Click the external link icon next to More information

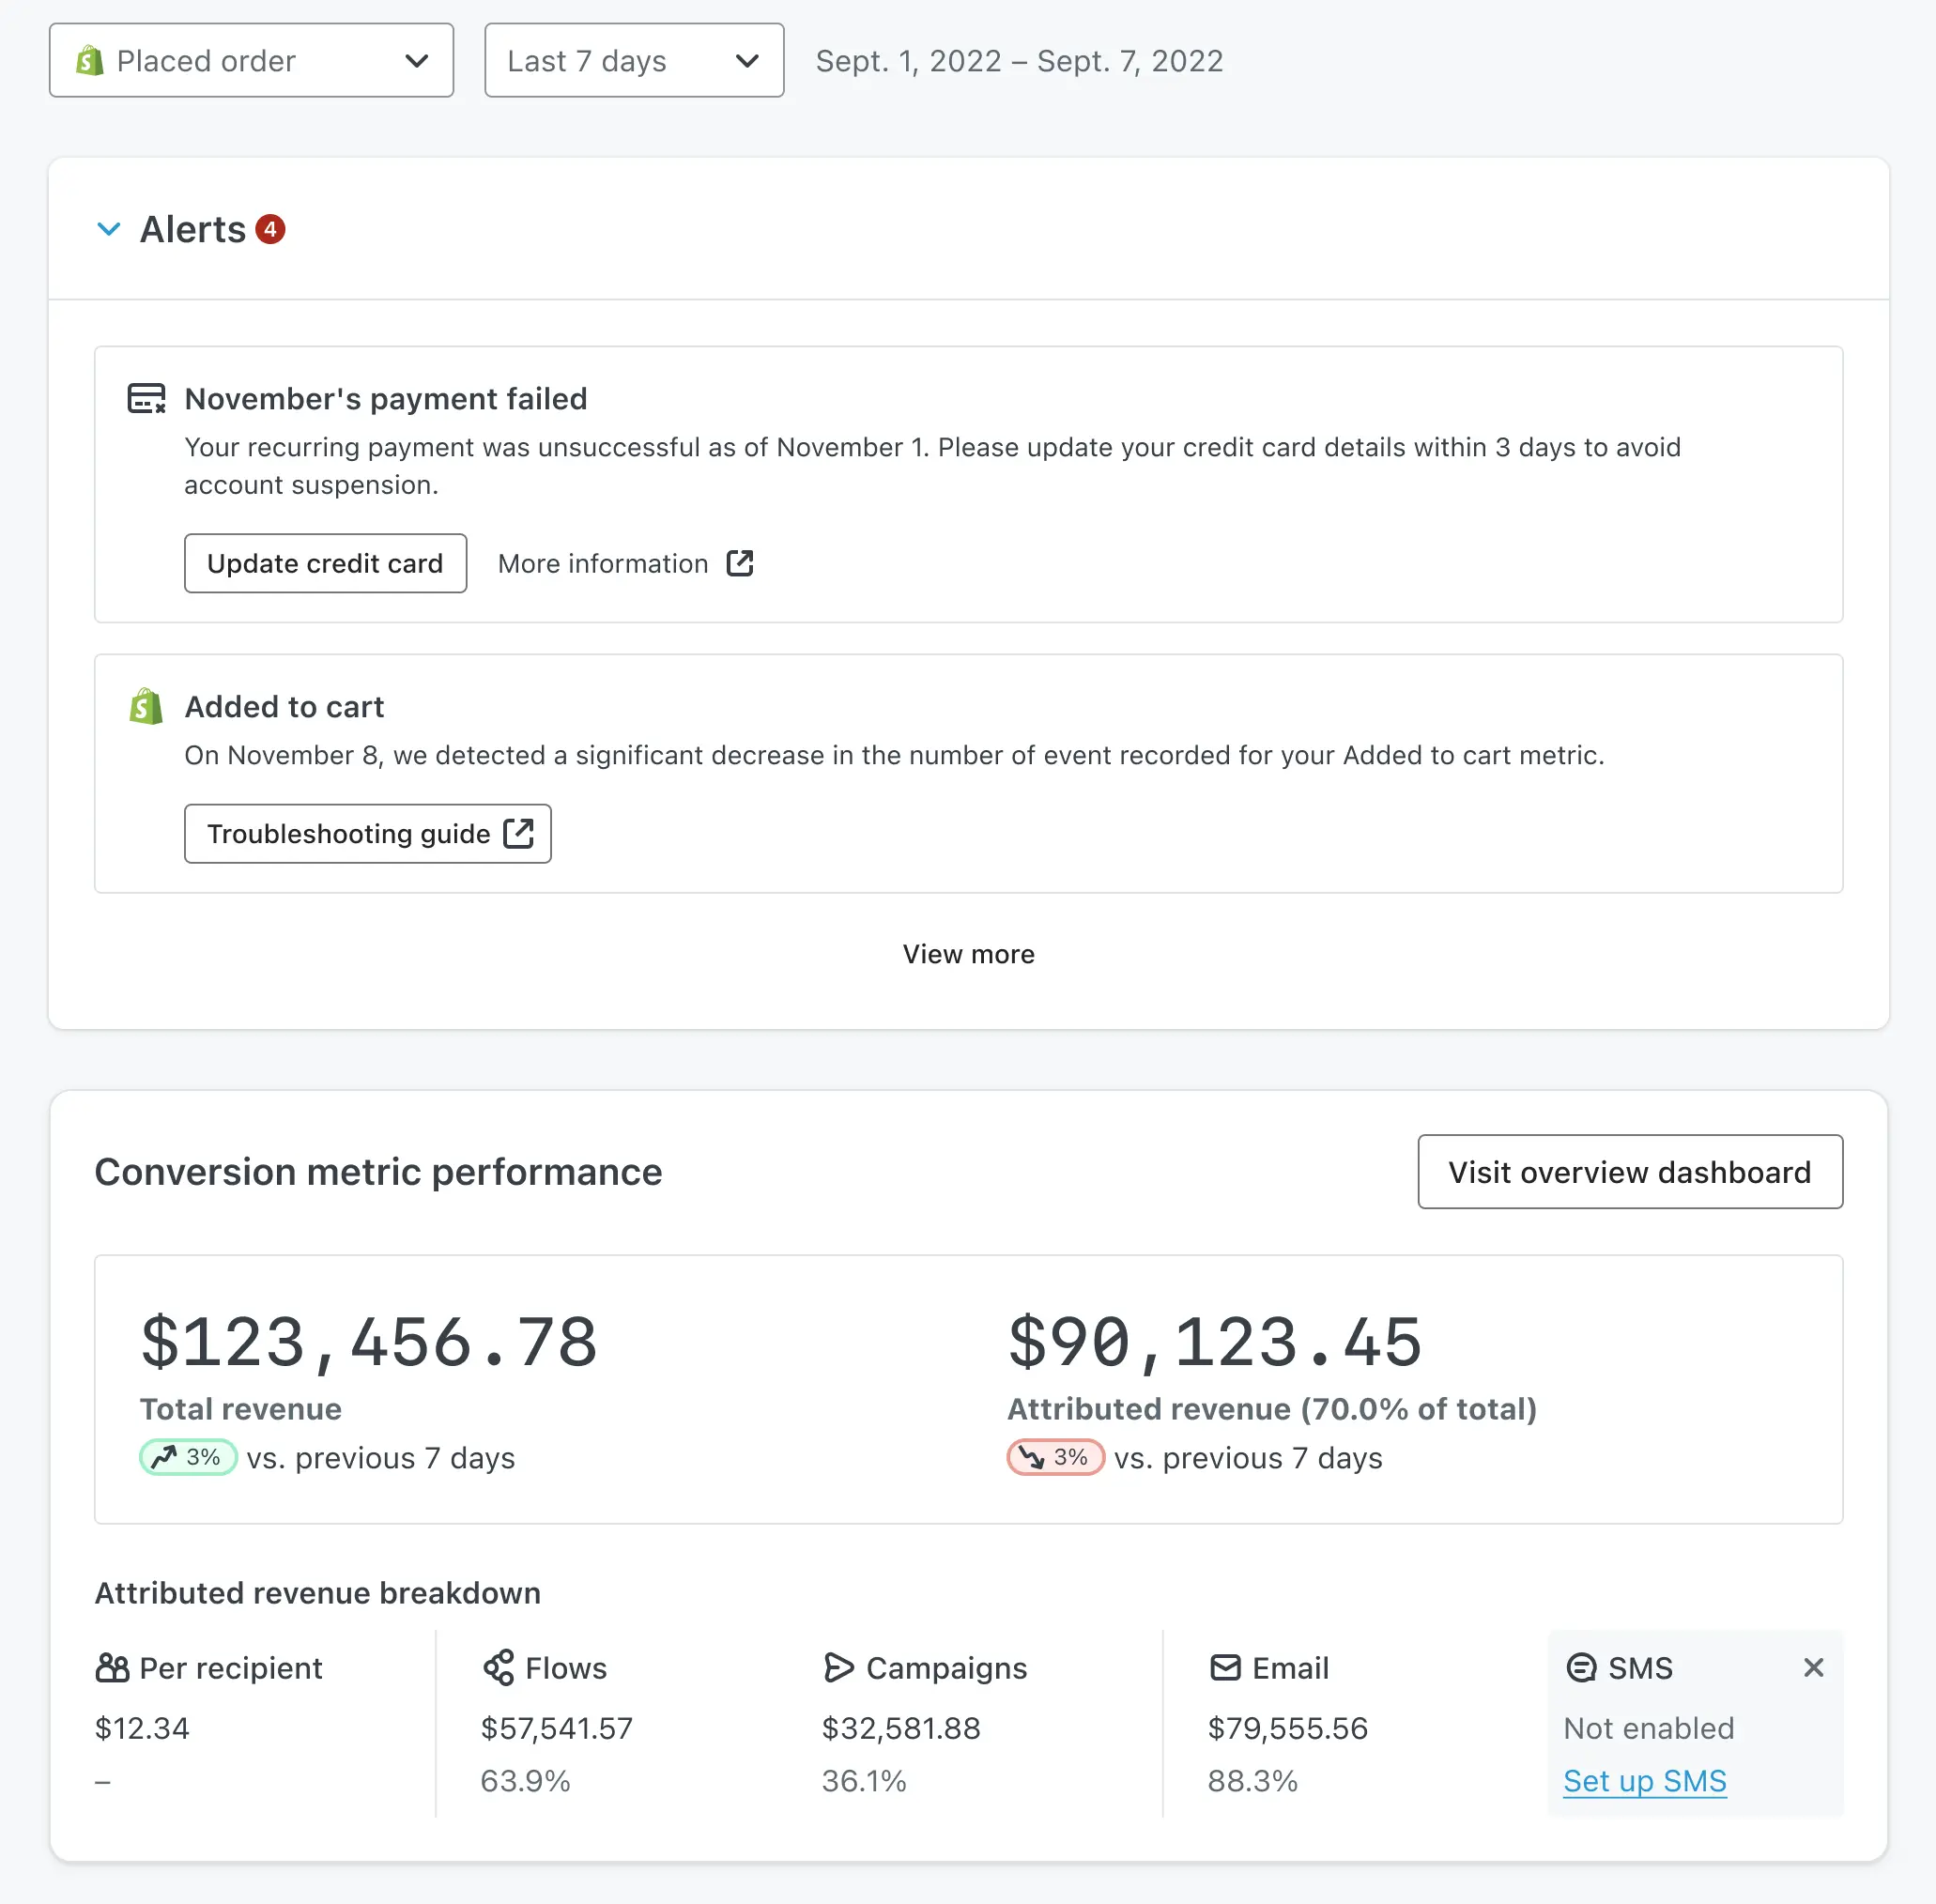click(739, 563)
